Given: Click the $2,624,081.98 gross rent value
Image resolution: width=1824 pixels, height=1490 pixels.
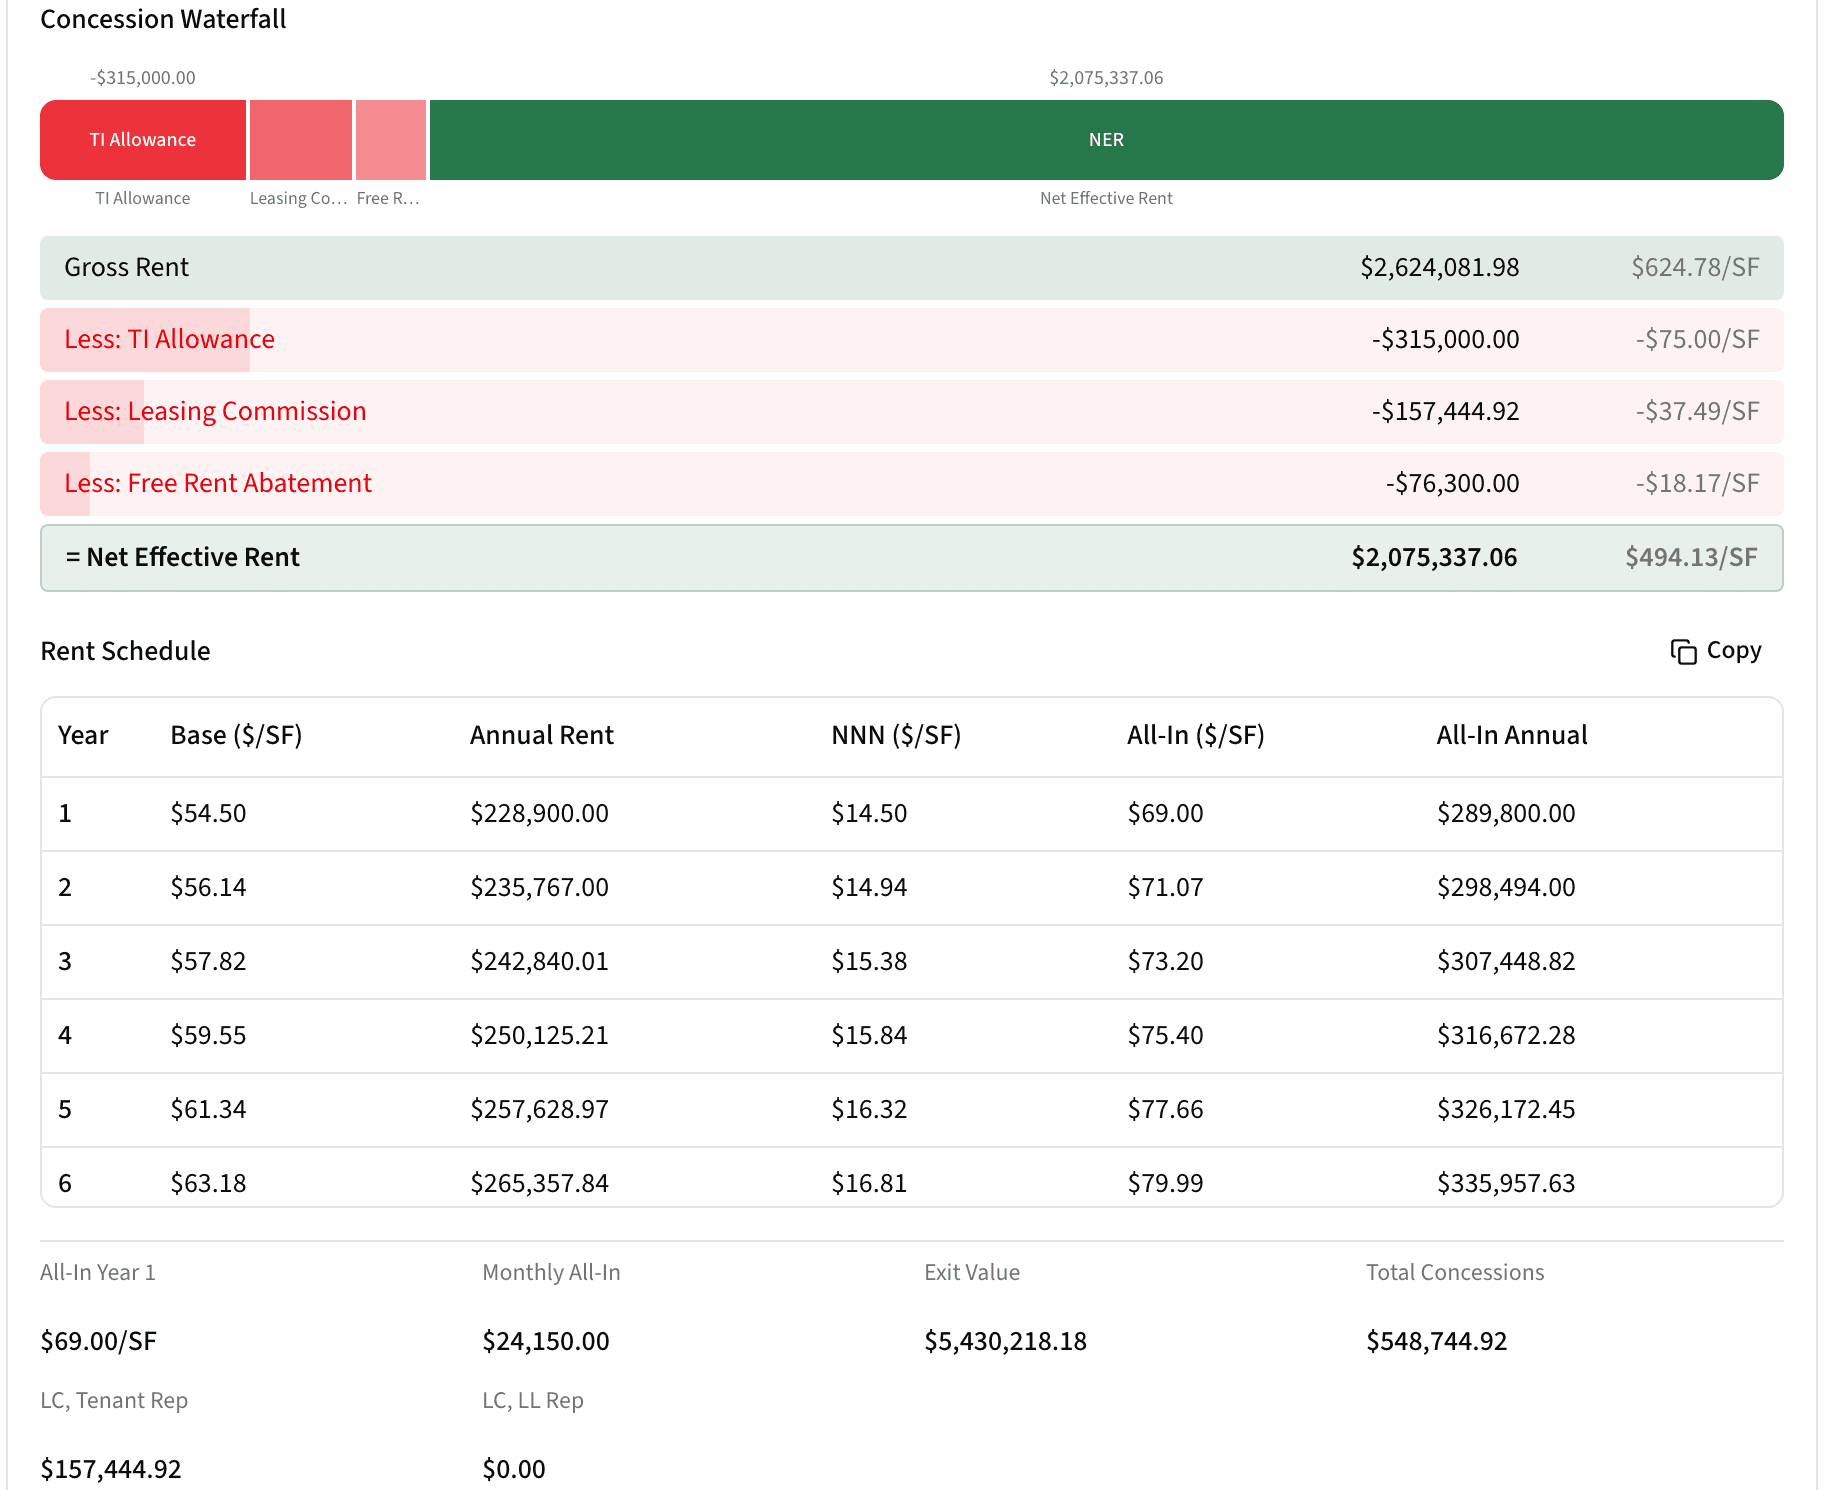Looking at the screenshot, I should (x=1440, y=268).
